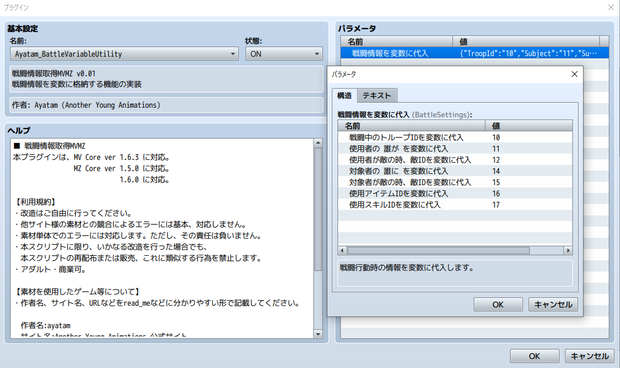
Task: Select row 使用者が敵の時、敵IDを変数に代入
Action: click(455, 160)
